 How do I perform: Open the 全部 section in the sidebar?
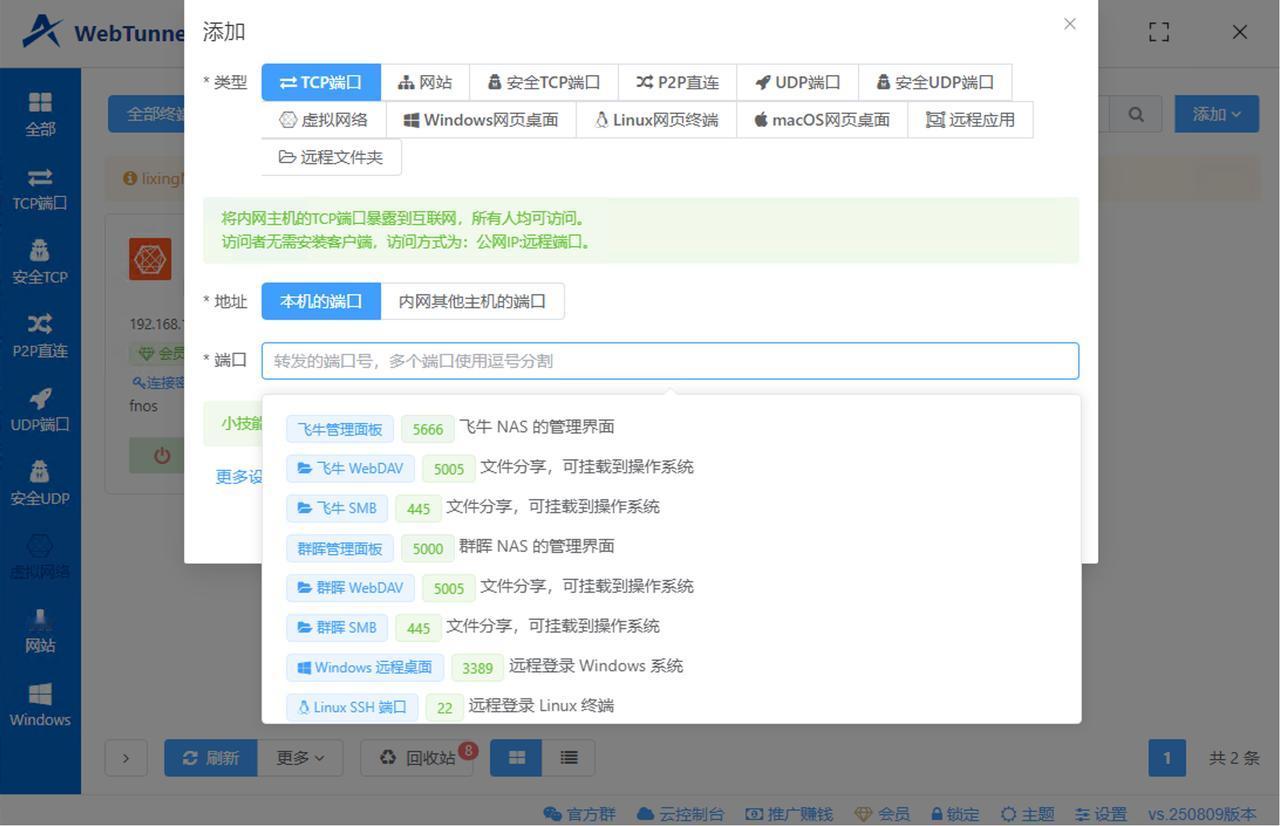40,114
